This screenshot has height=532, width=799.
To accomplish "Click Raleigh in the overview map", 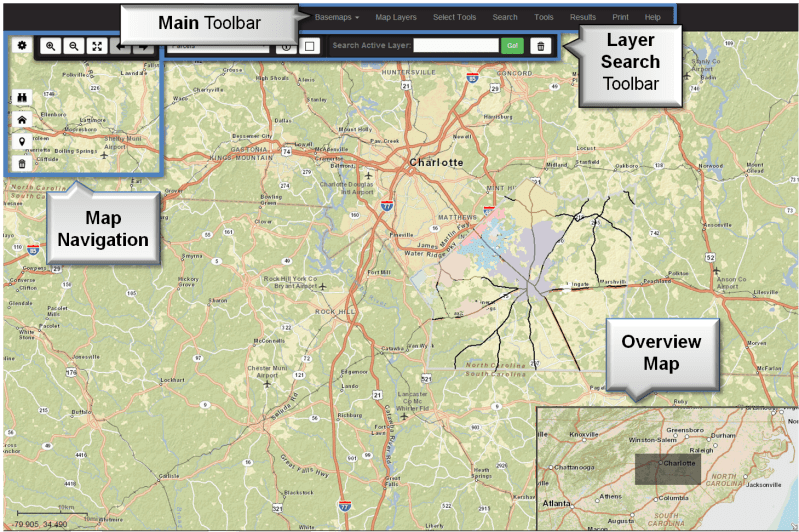I will [701, 450].
